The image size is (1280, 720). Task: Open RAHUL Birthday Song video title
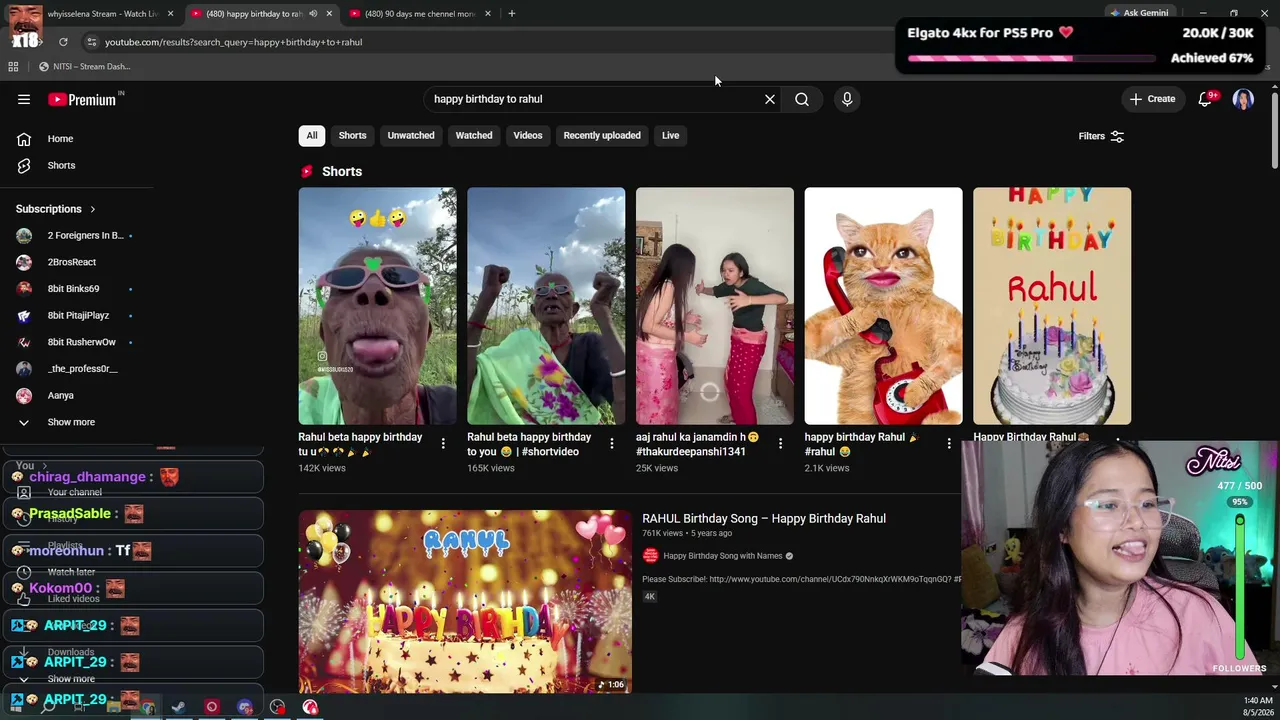pos(764,519)
